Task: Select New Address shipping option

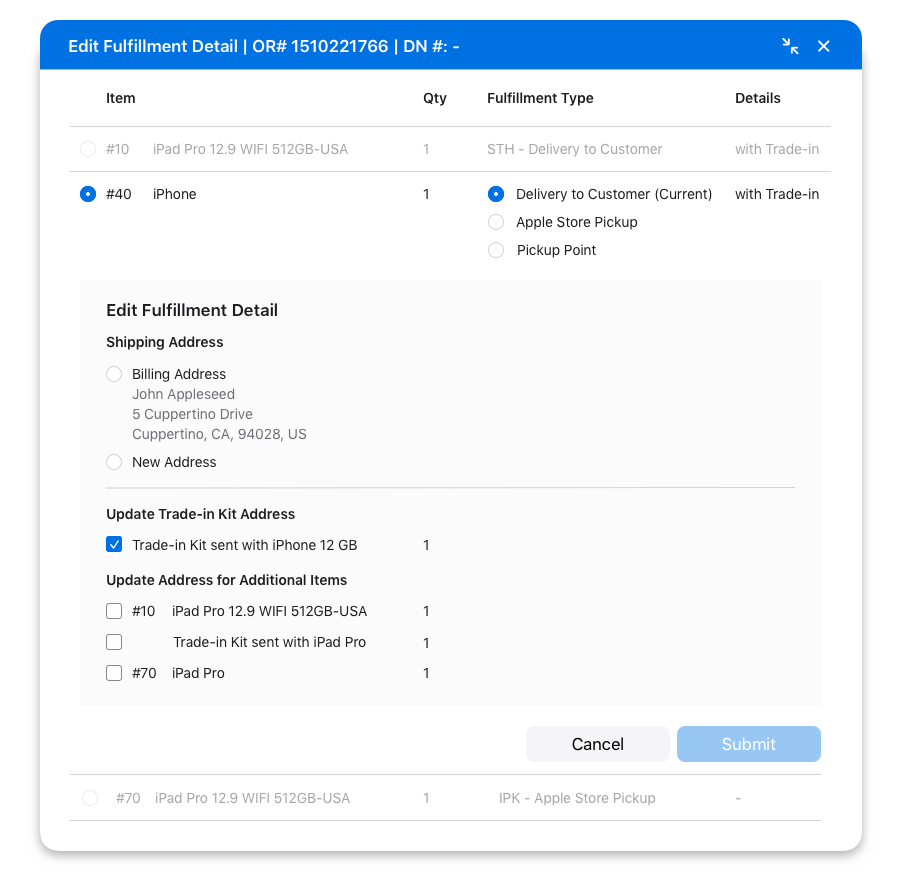Action: [x=114, y=462]
